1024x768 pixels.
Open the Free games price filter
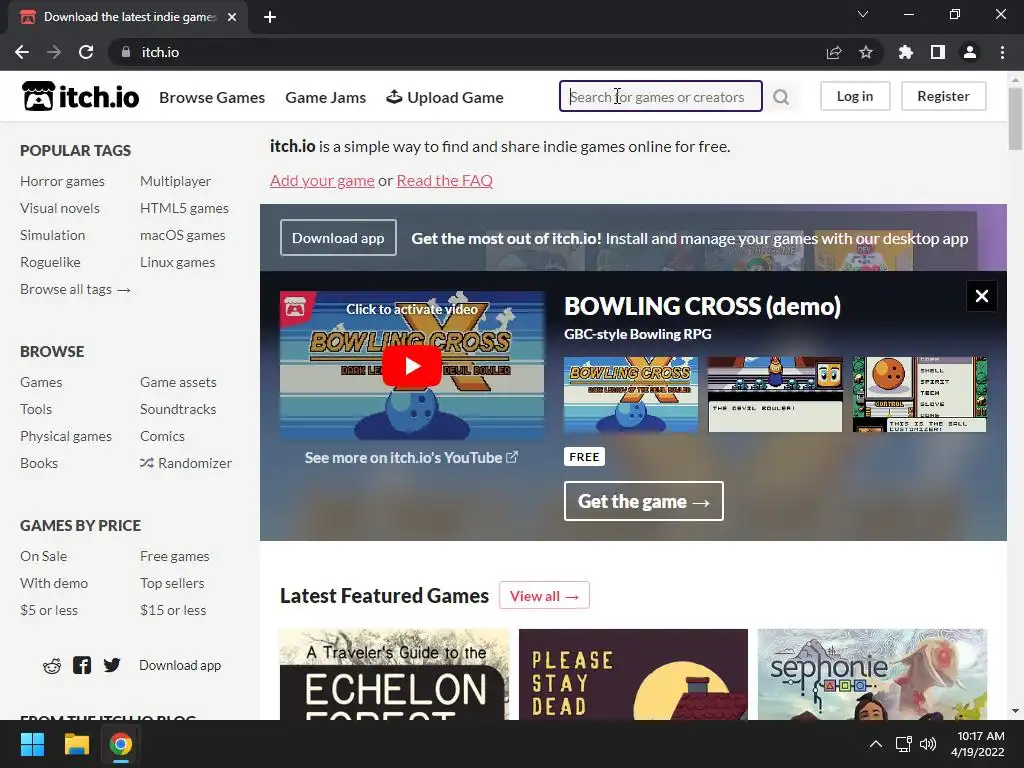click(x=174, y=556)
